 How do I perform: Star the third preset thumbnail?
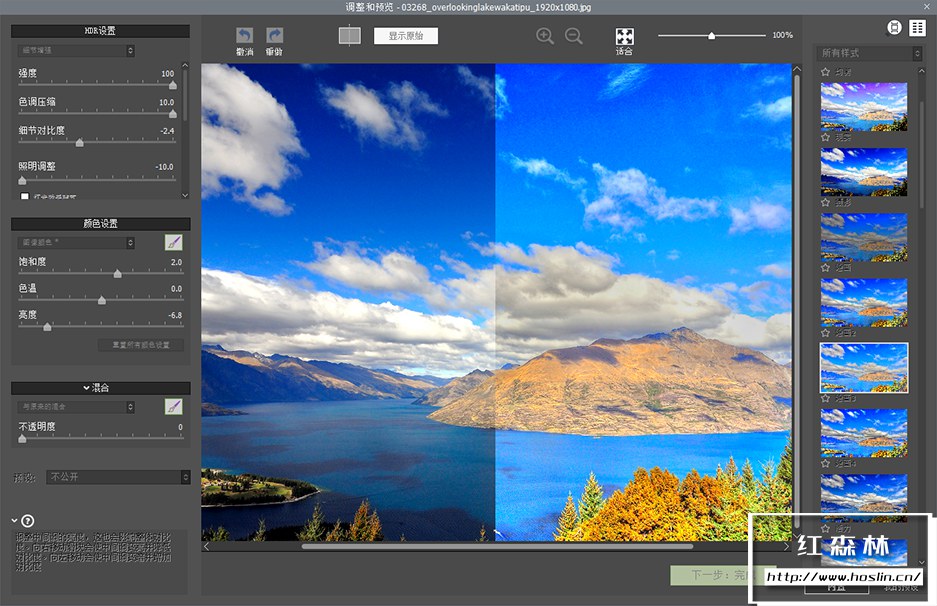(825, 203)
